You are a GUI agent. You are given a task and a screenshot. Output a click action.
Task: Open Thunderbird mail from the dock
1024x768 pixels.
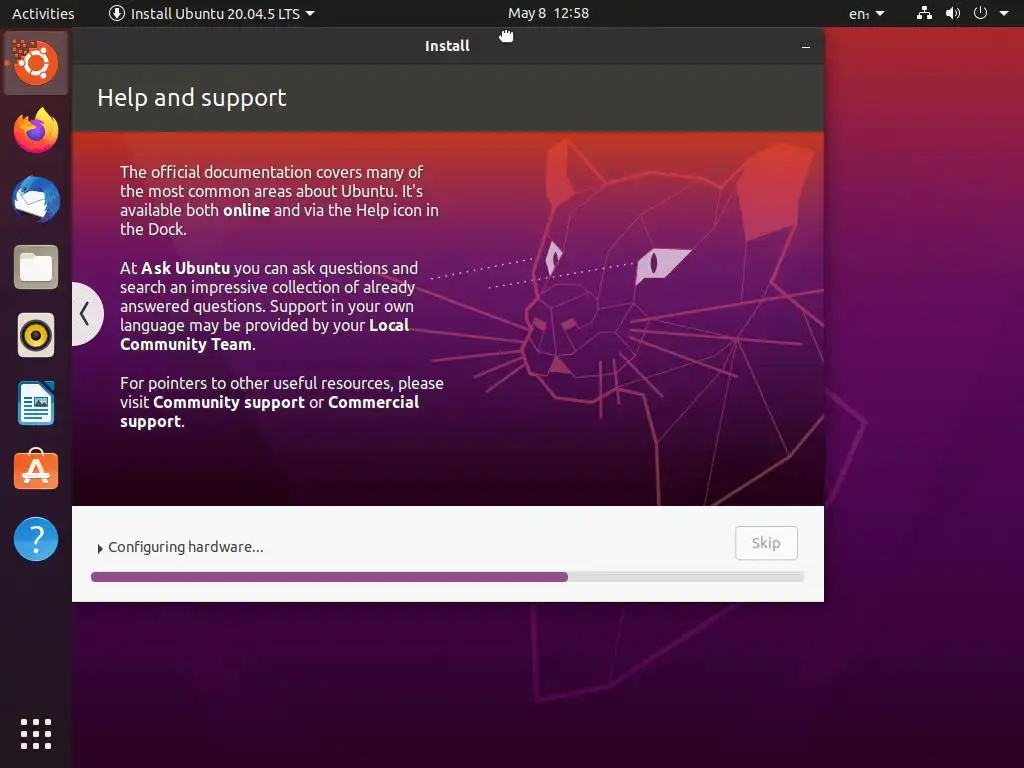click(36, 199)
